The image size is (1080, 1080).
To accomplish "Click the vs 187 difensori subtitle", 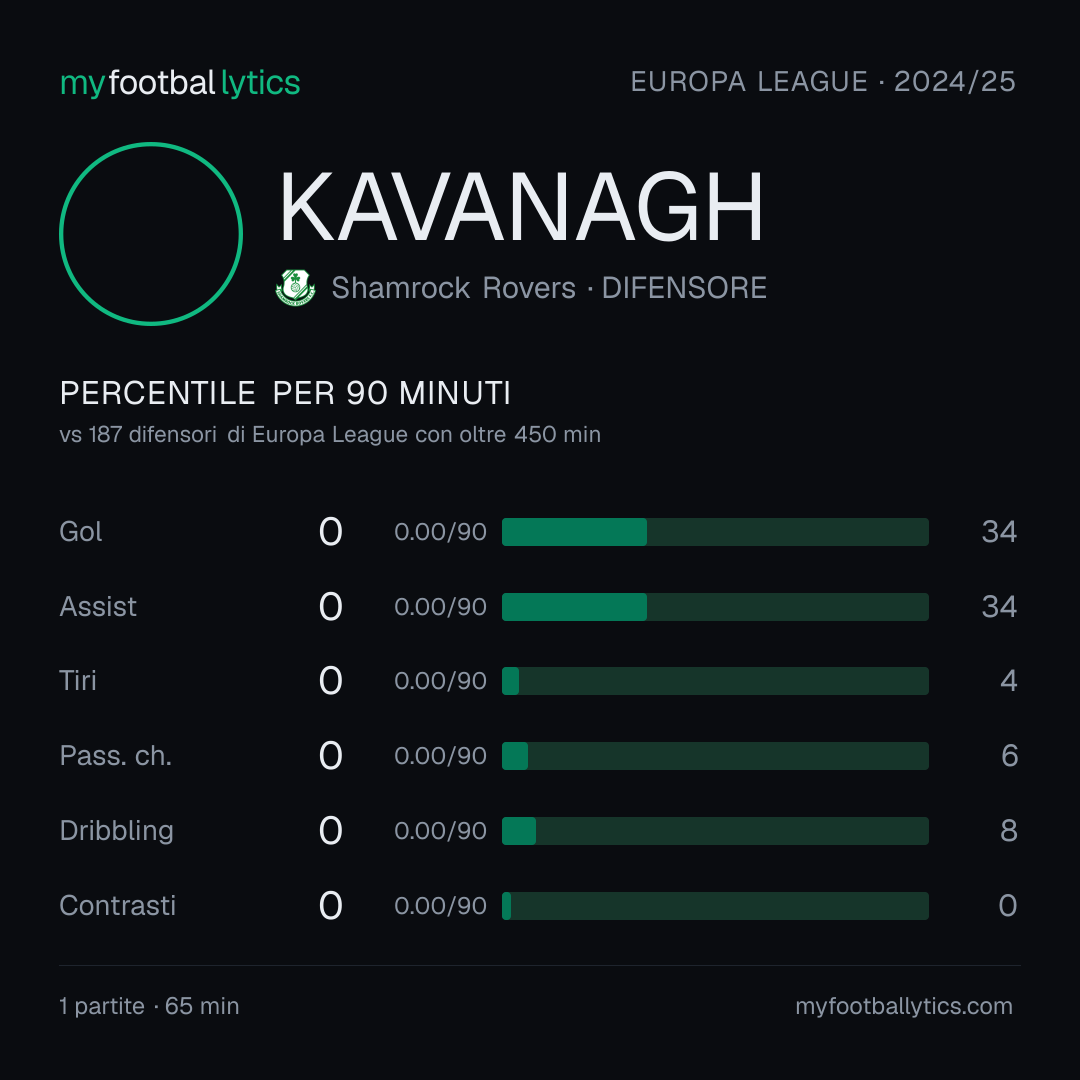I will [x=330, y=435].
